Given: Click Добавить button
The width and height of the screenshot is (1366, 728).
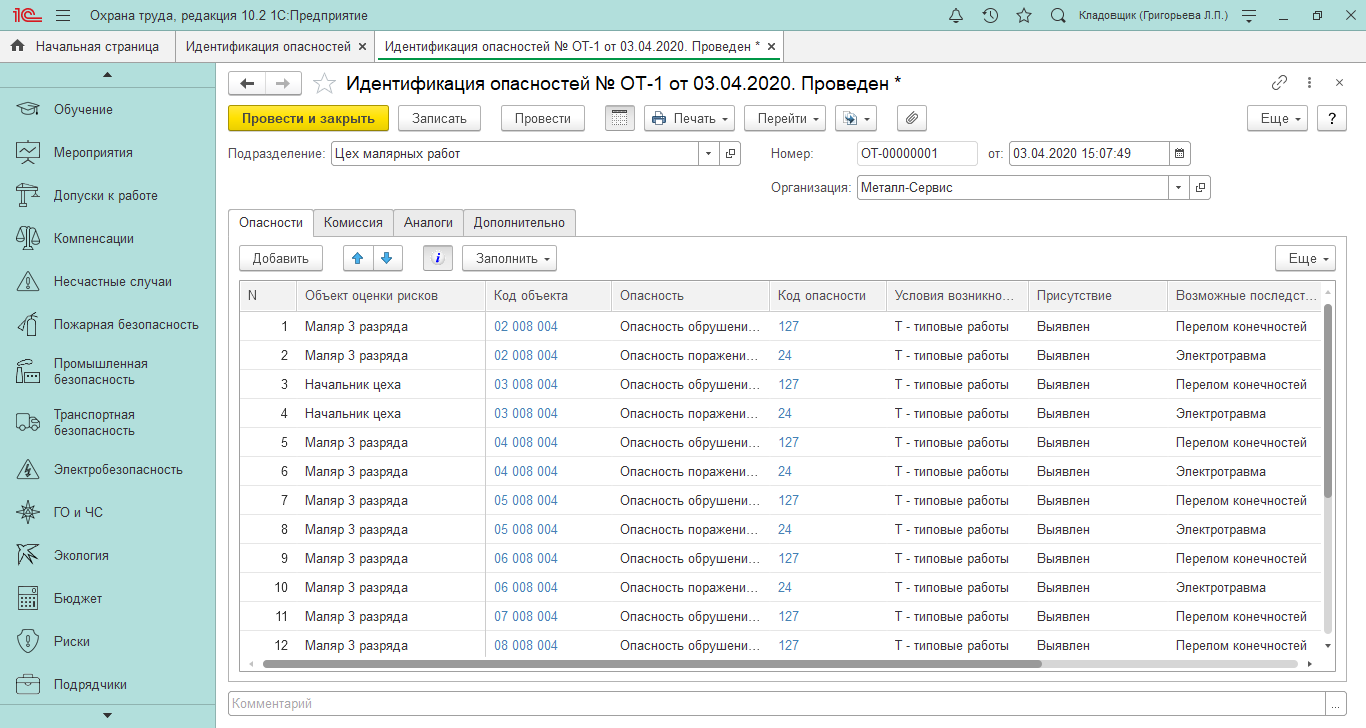Looking at the screenshot, I should pos(281,258).
